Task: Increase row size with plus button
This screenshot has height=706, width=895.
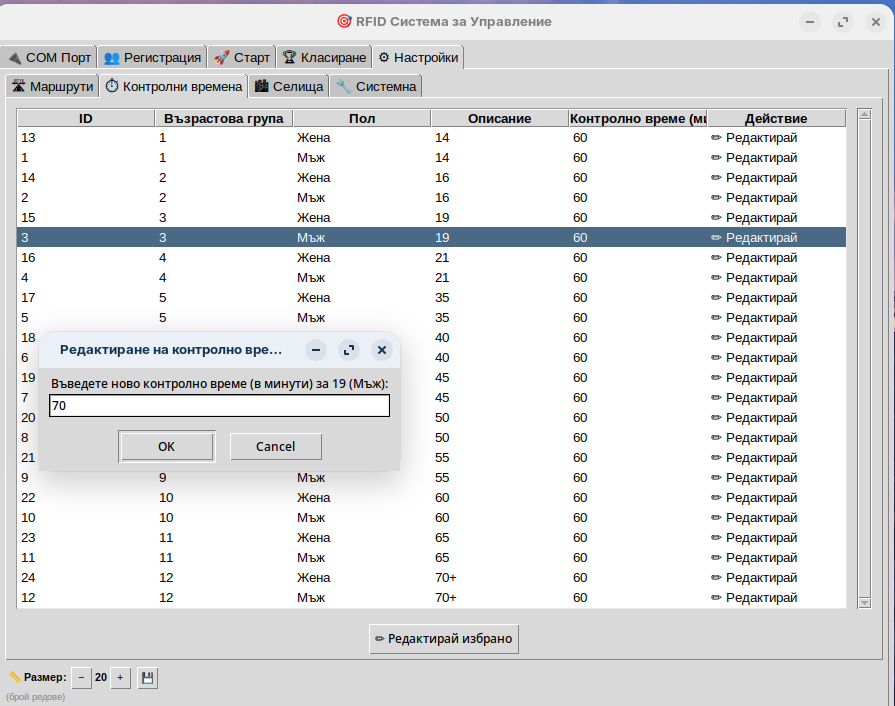Action: pos(120,678)
